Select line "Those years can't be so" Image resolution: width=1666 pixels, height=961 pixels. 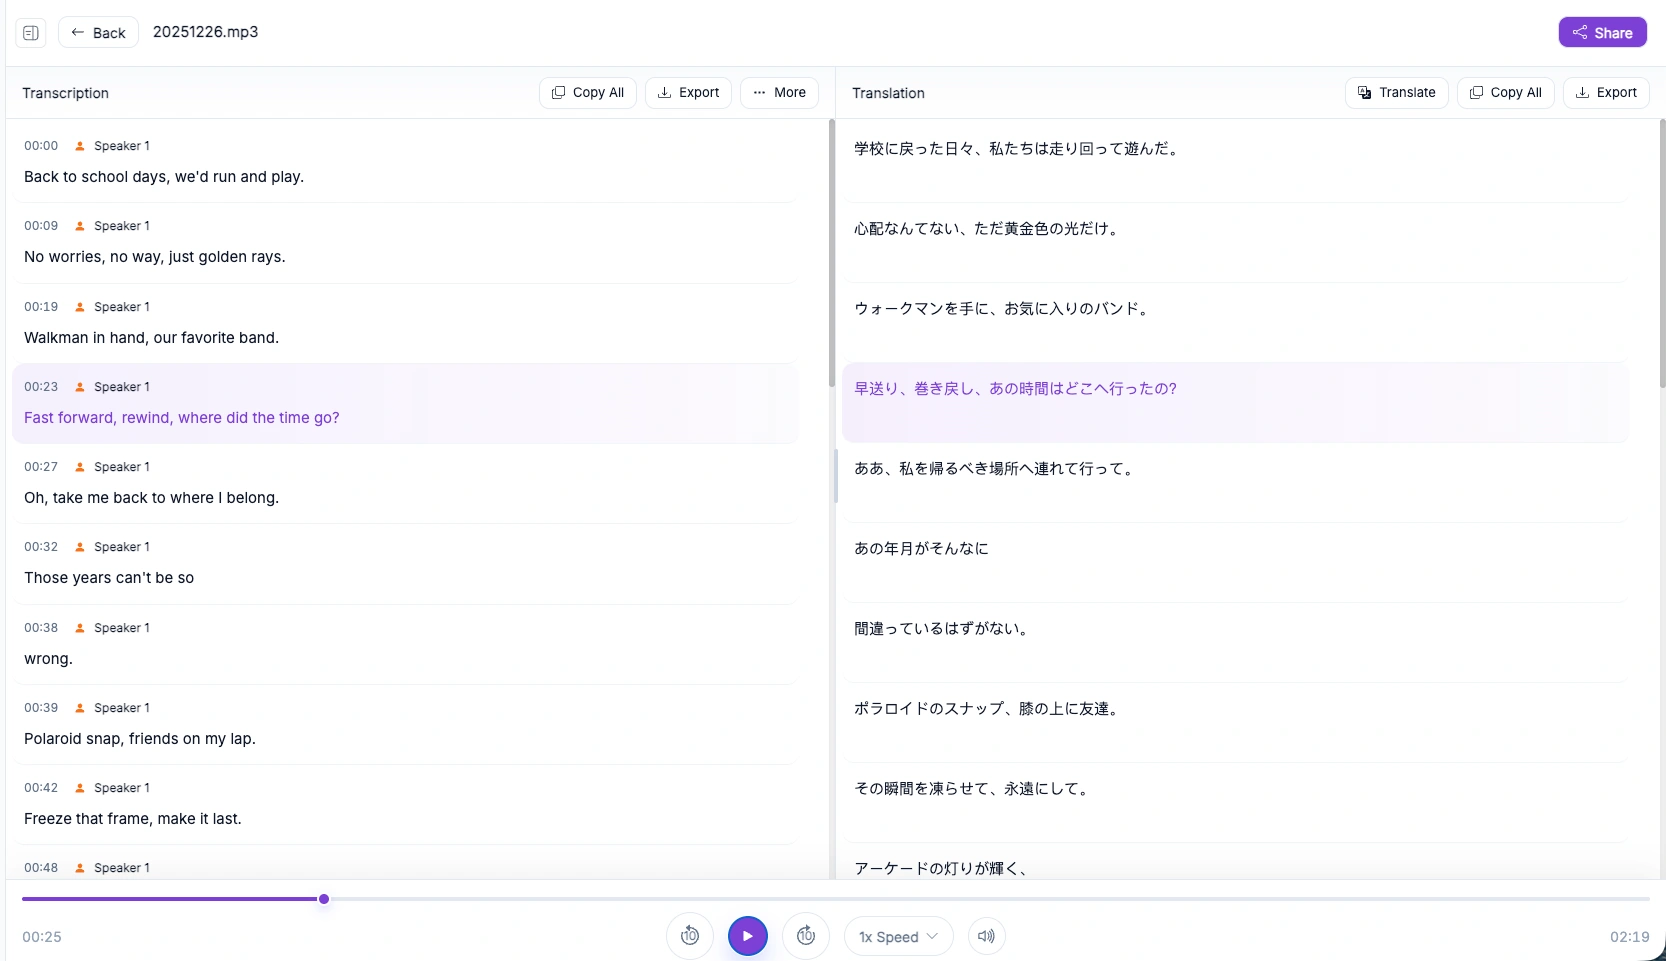click(109, 578)
